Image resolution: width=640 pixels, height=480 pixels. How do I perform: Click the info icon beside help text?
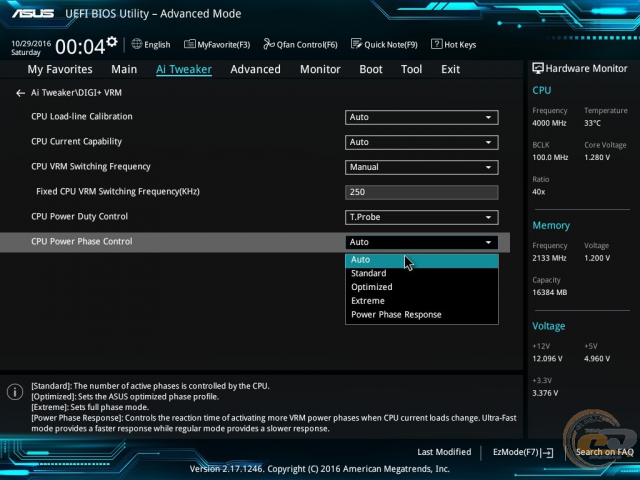coord(15,392)
